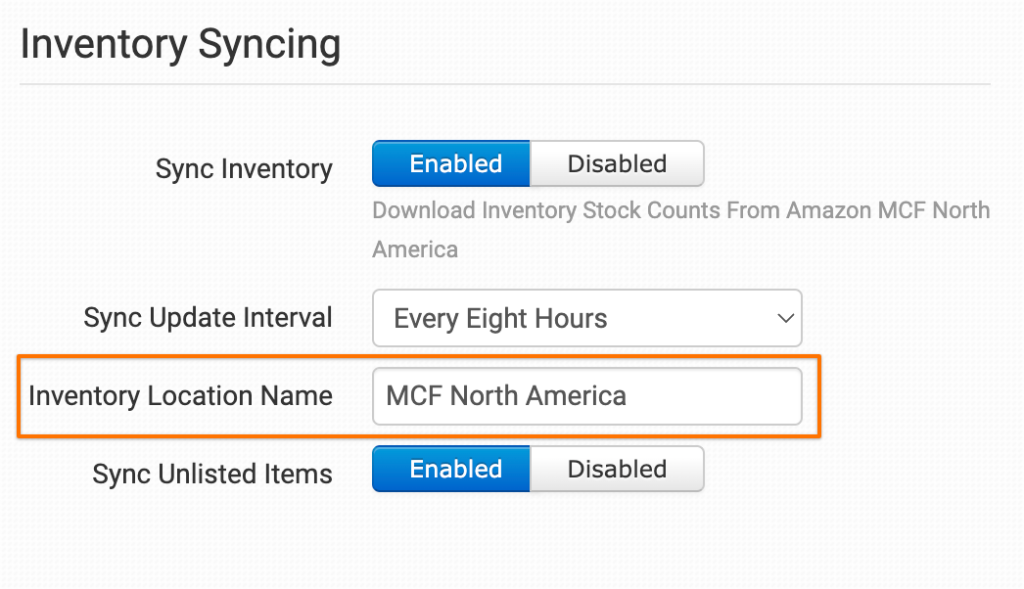This screenshot has height=589, width=1024.
Task: Click the 'Sync Update Interval' label
Action: coord(208,318)
